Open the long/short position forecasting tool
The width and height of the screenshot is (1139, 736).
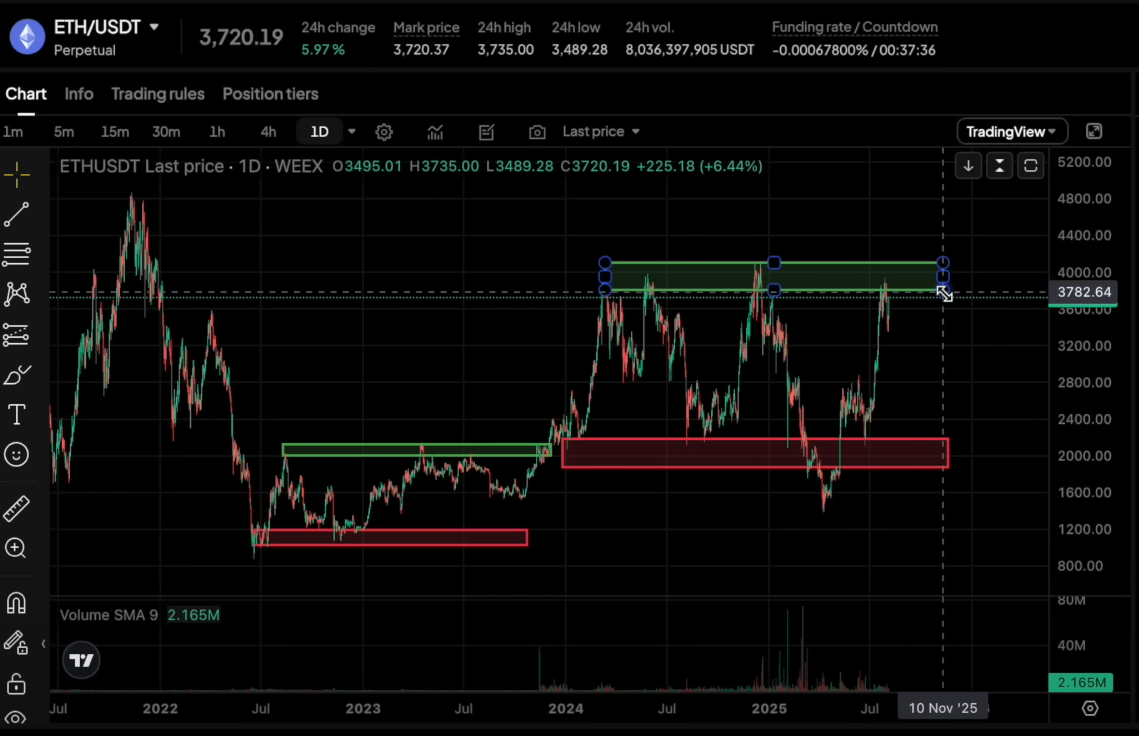tap(16, 334)
